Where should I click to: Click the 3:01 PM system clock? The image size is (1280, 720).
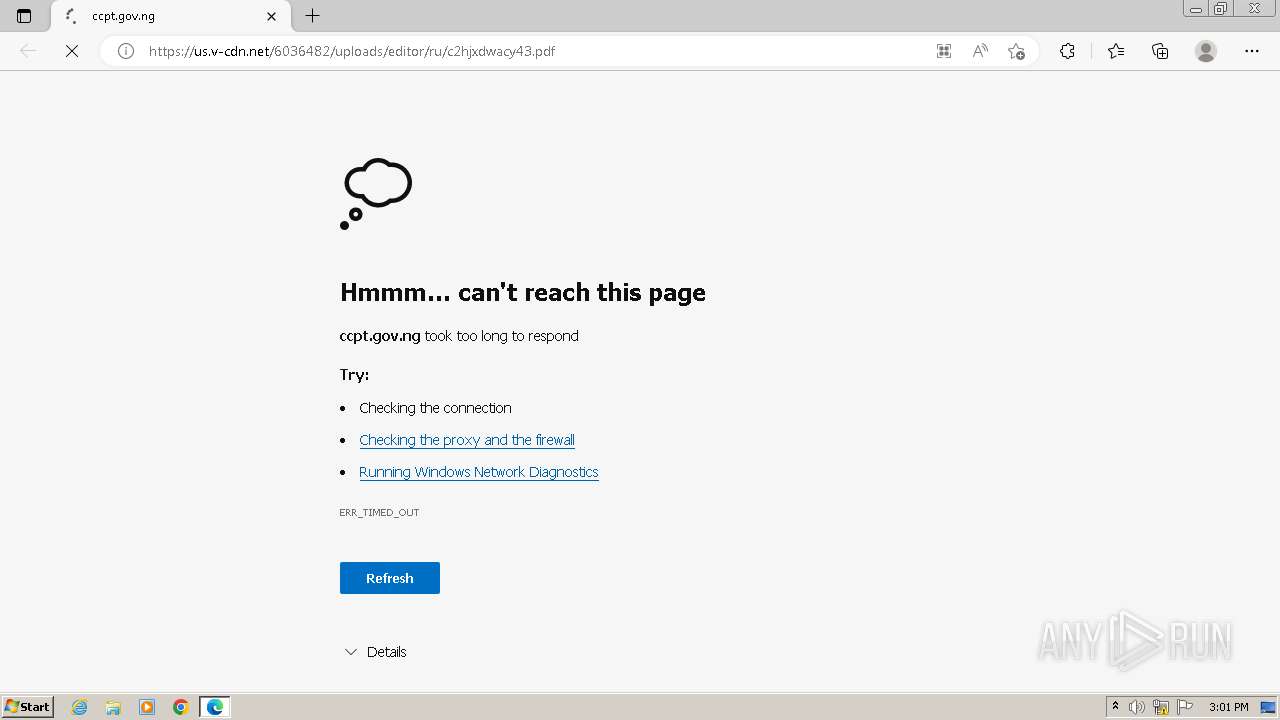[1228, 707]
